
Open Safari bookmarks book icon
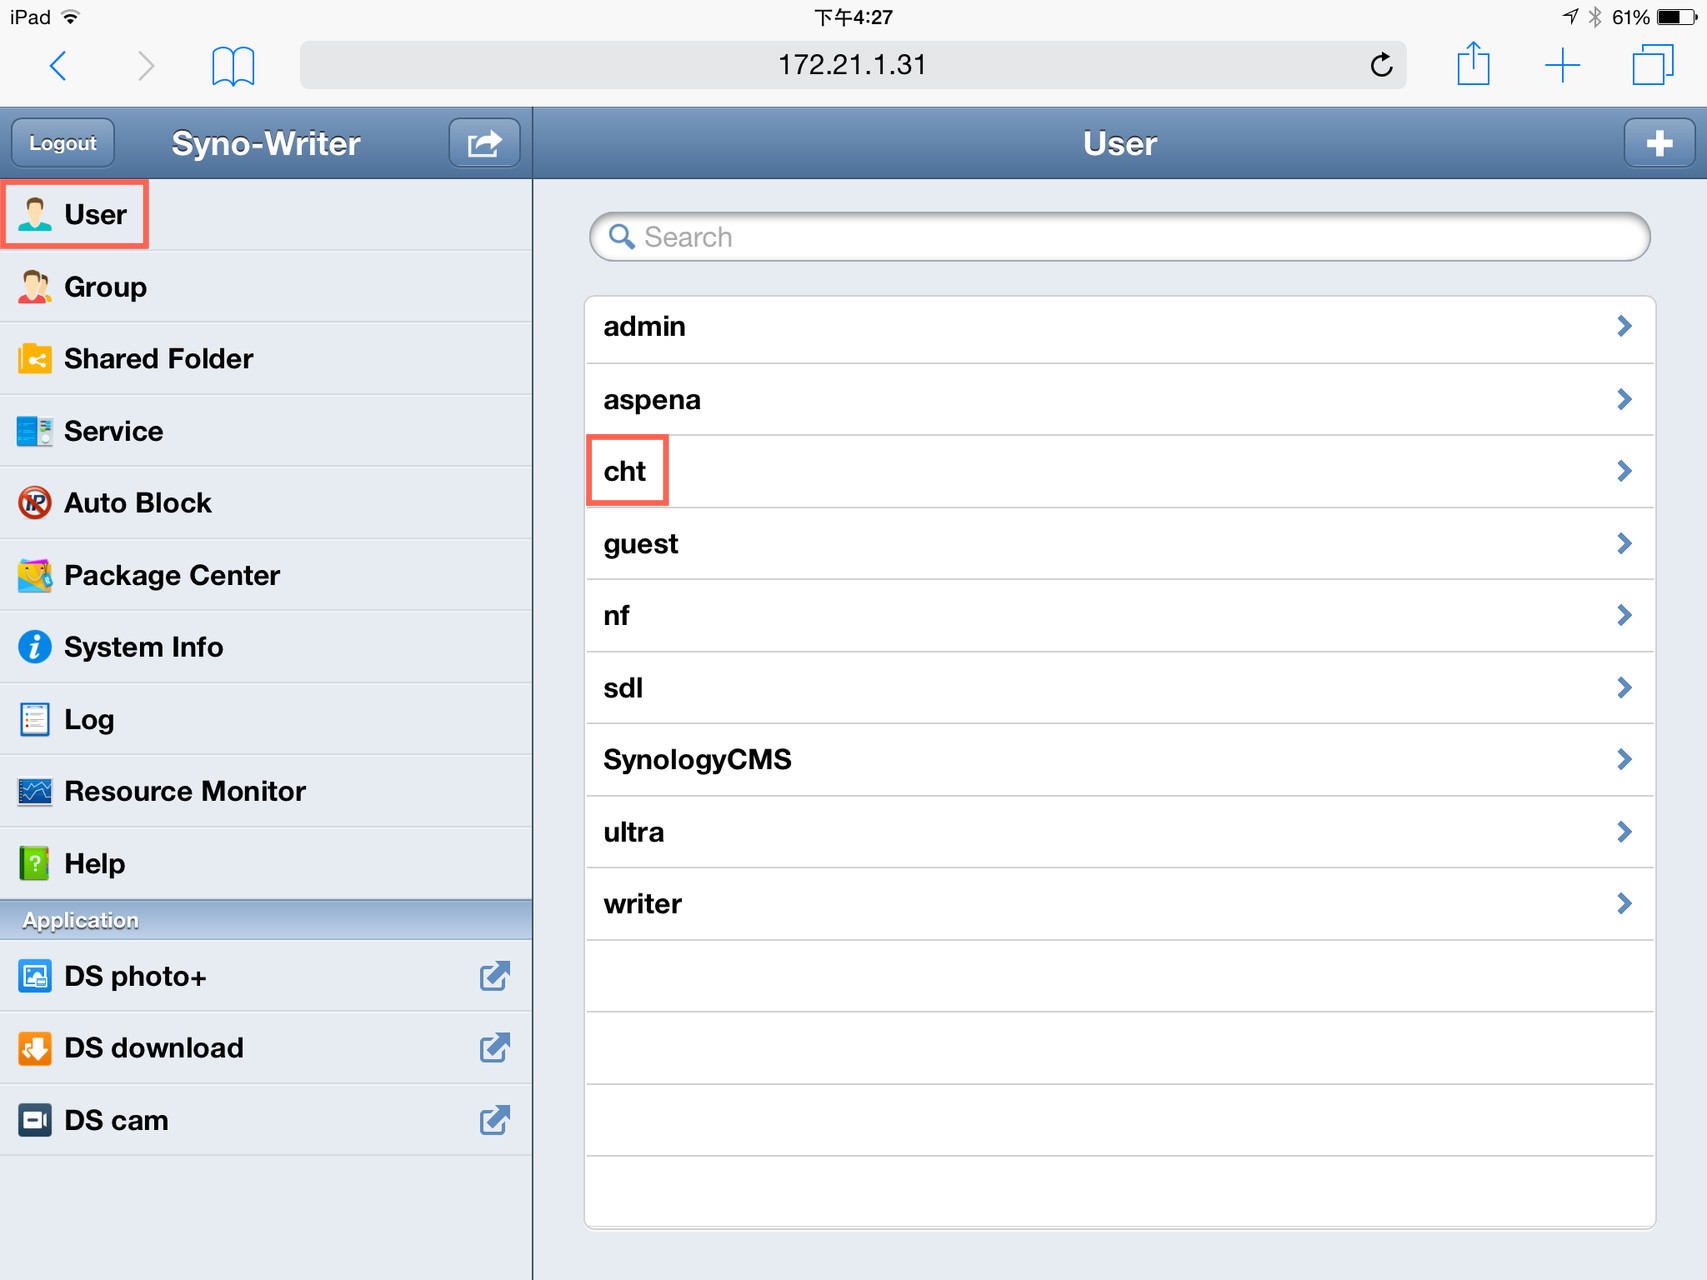point(233,66)
